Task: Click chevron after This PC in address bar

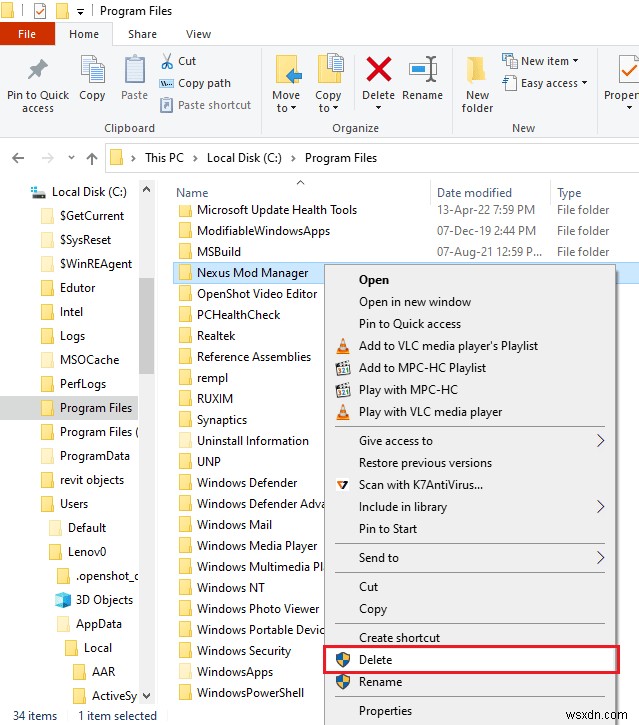Action: (195, 159)
